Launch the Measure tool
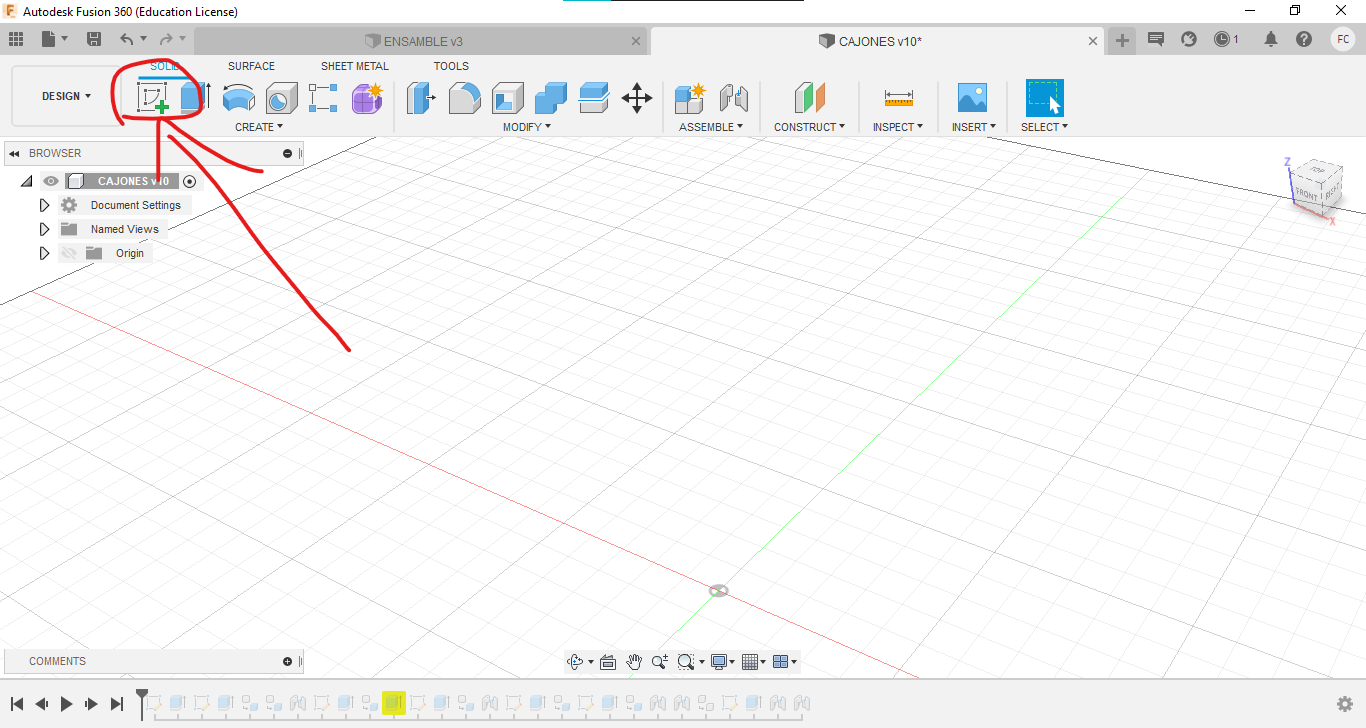The image size is (1366, 728). [898, 98]
